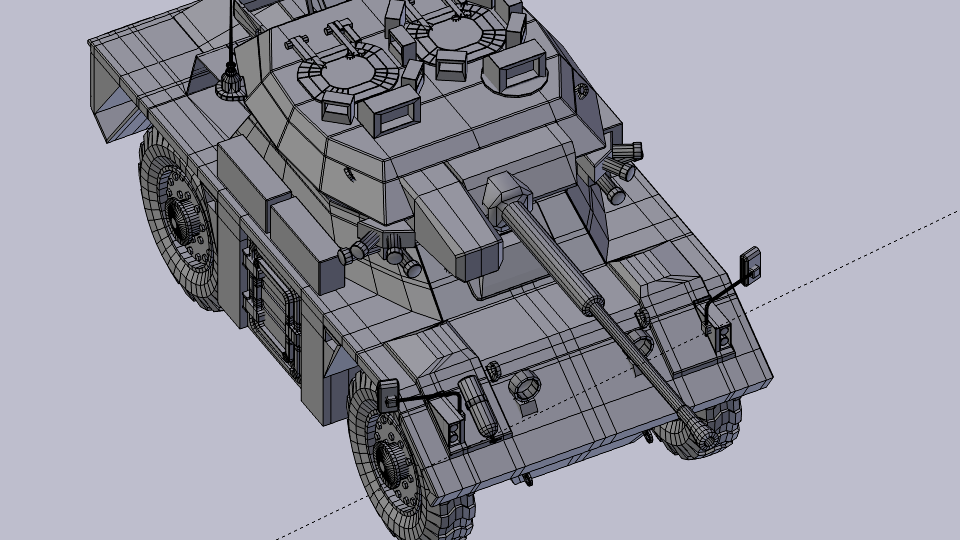Click the dashed reference axis line
960x540 pixels.
click(x=618, y=375)
